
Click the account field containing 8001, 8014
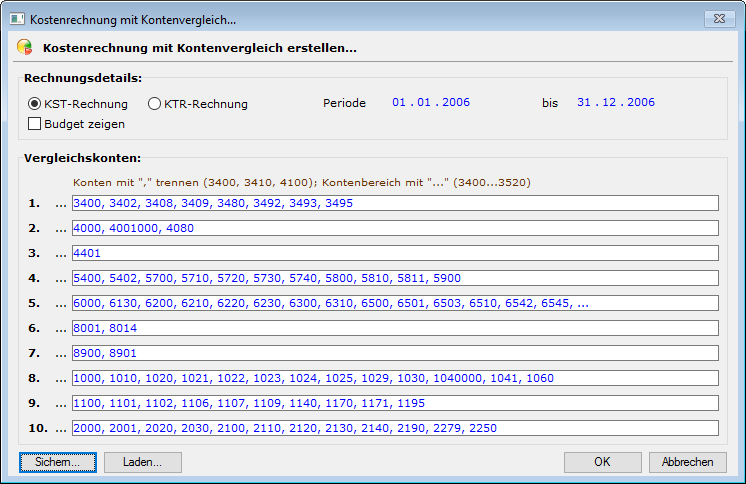395,328
